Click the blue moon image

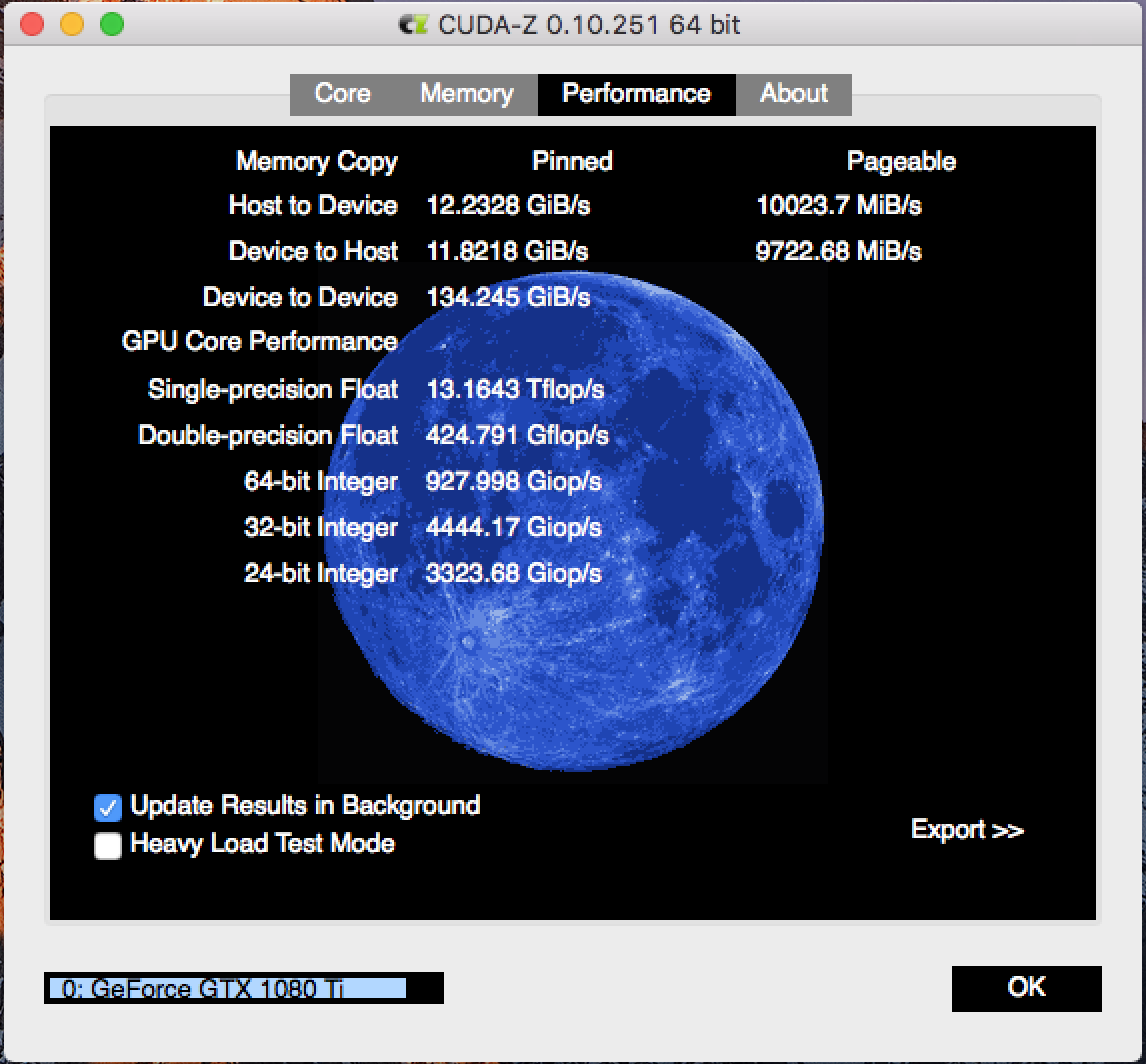(574, 520)
